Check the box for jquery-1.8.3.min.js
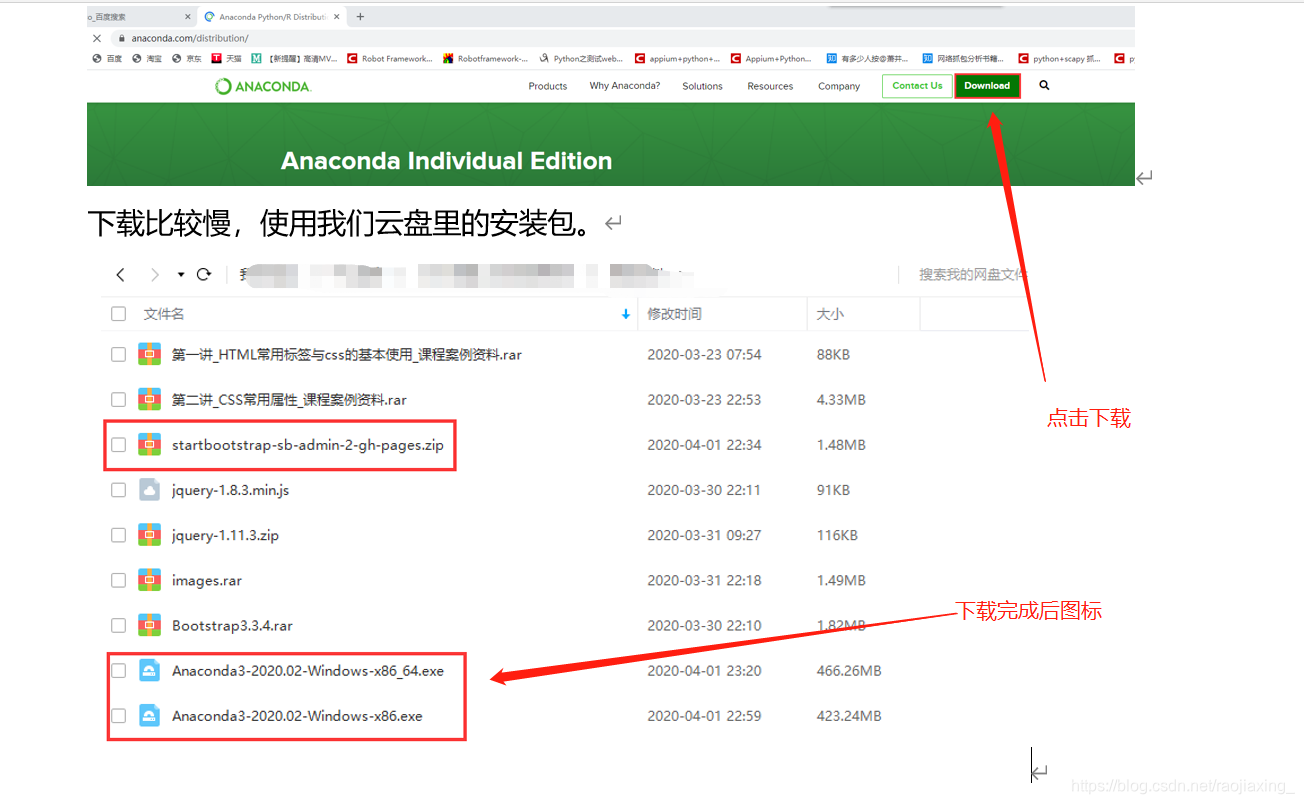This screenshot has width=1304, height=804. 119,490
